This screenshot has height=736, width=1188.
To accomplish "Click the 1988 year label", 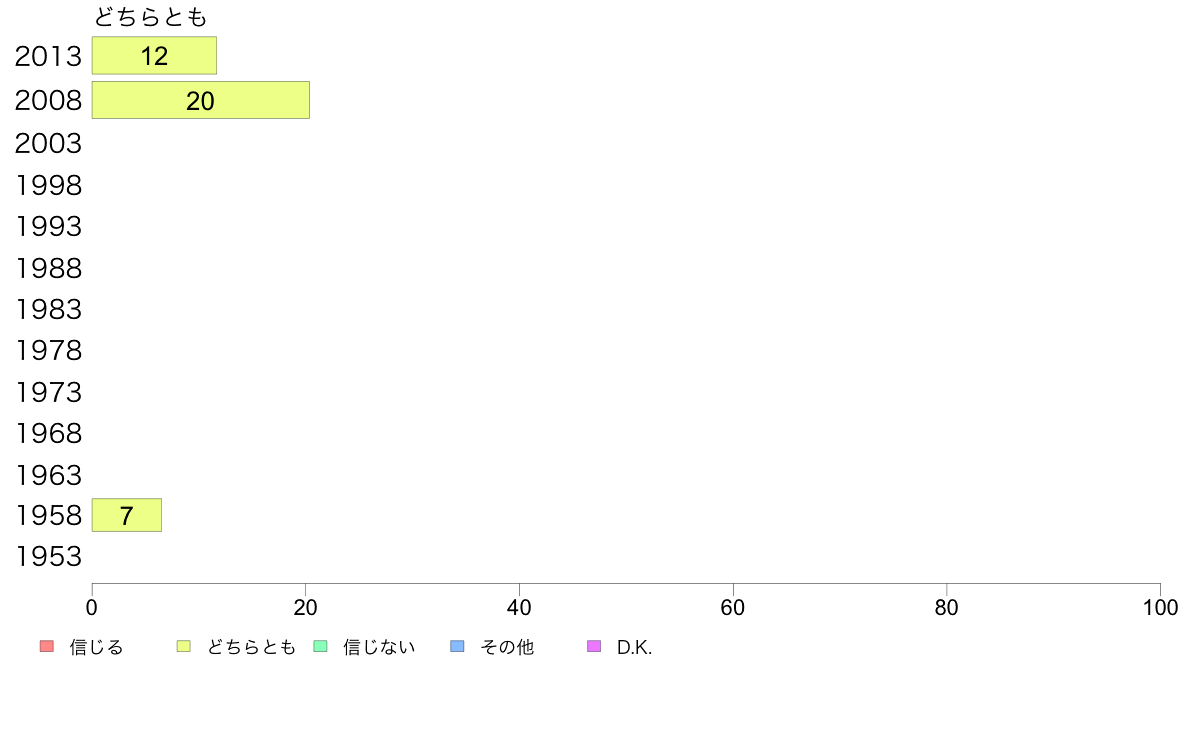I will click(48, 268).
